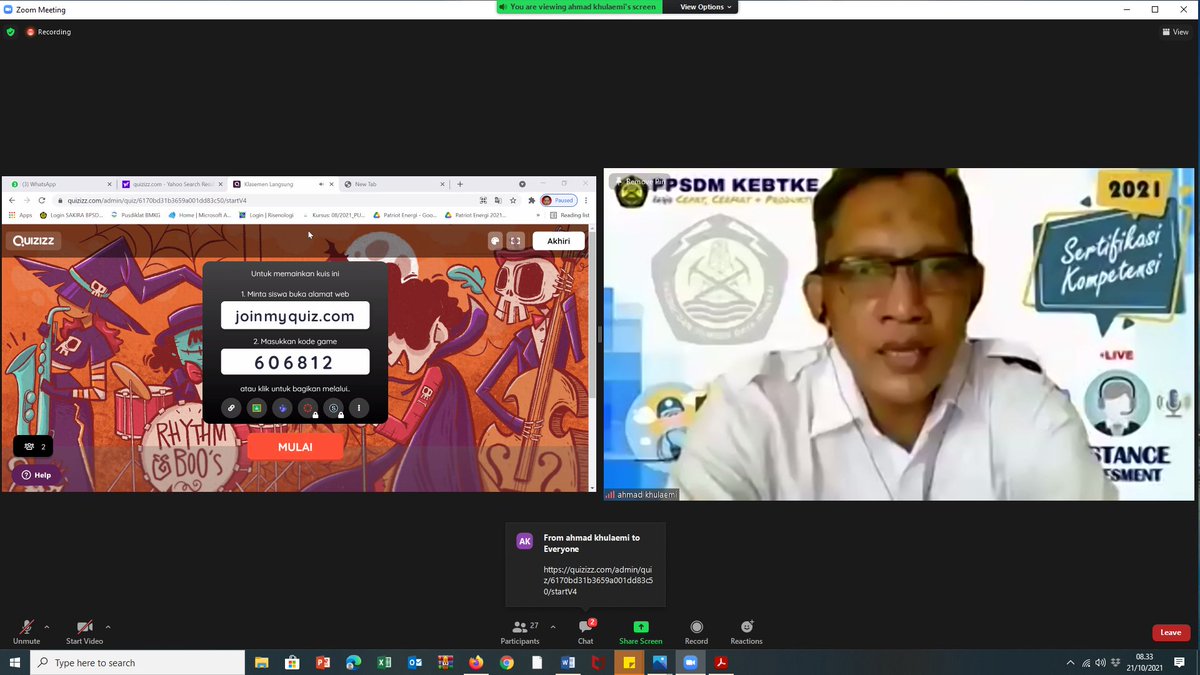
Task: Mute audio on Klasemen Langsung tab
Action: coord(321,184)
